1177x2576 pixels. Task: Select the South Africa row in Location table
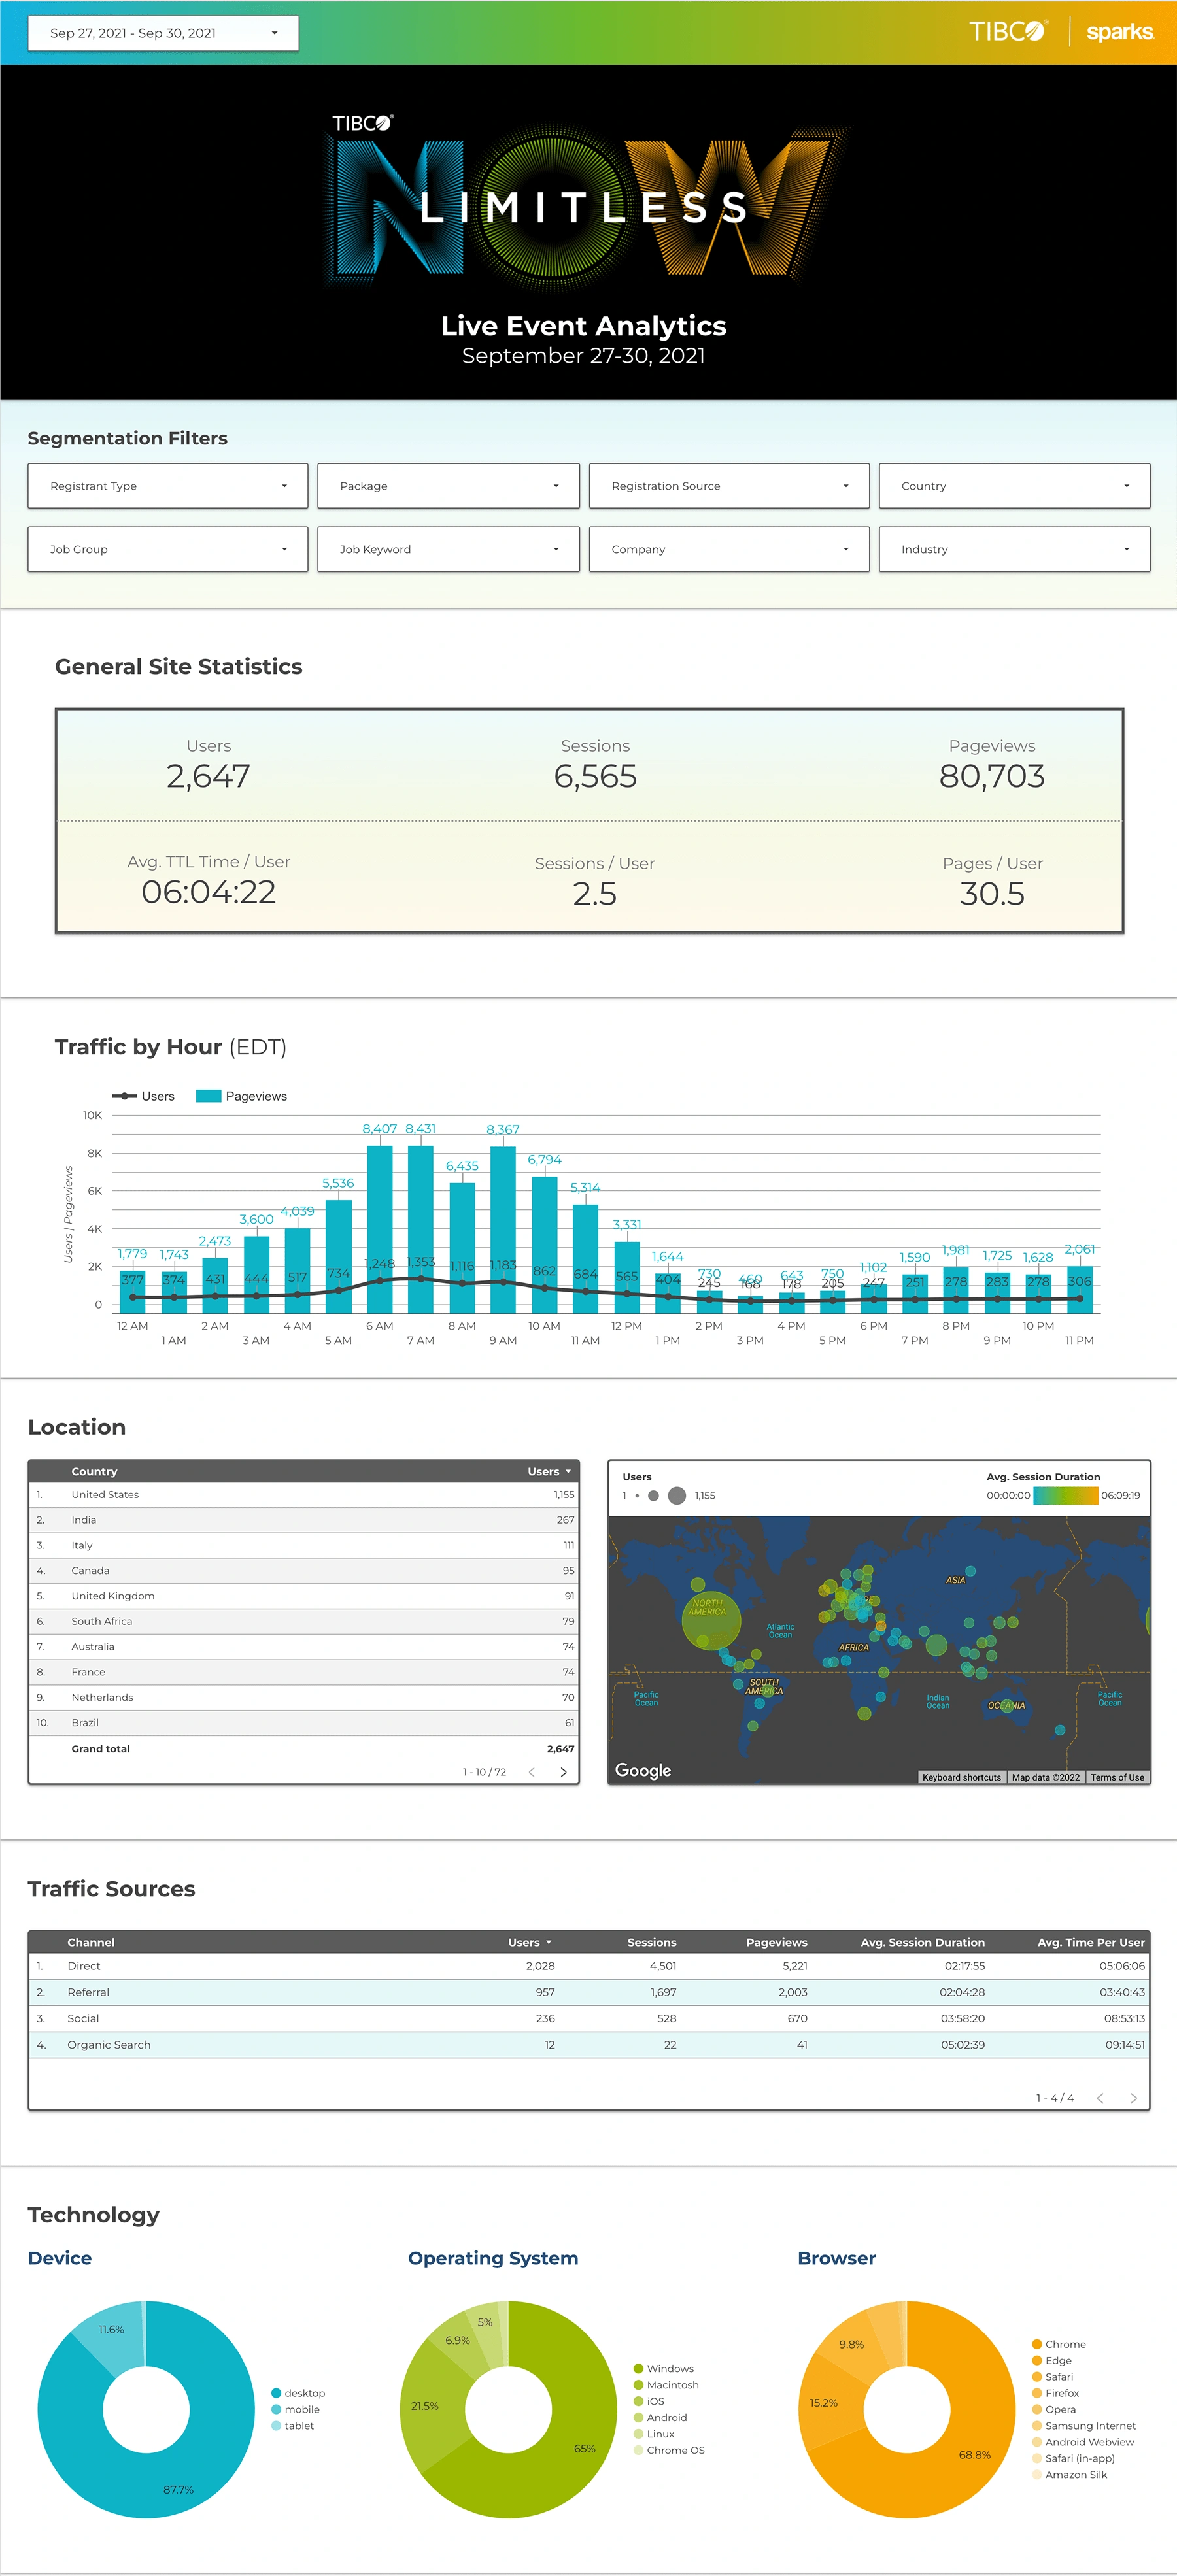[304, 1621]
